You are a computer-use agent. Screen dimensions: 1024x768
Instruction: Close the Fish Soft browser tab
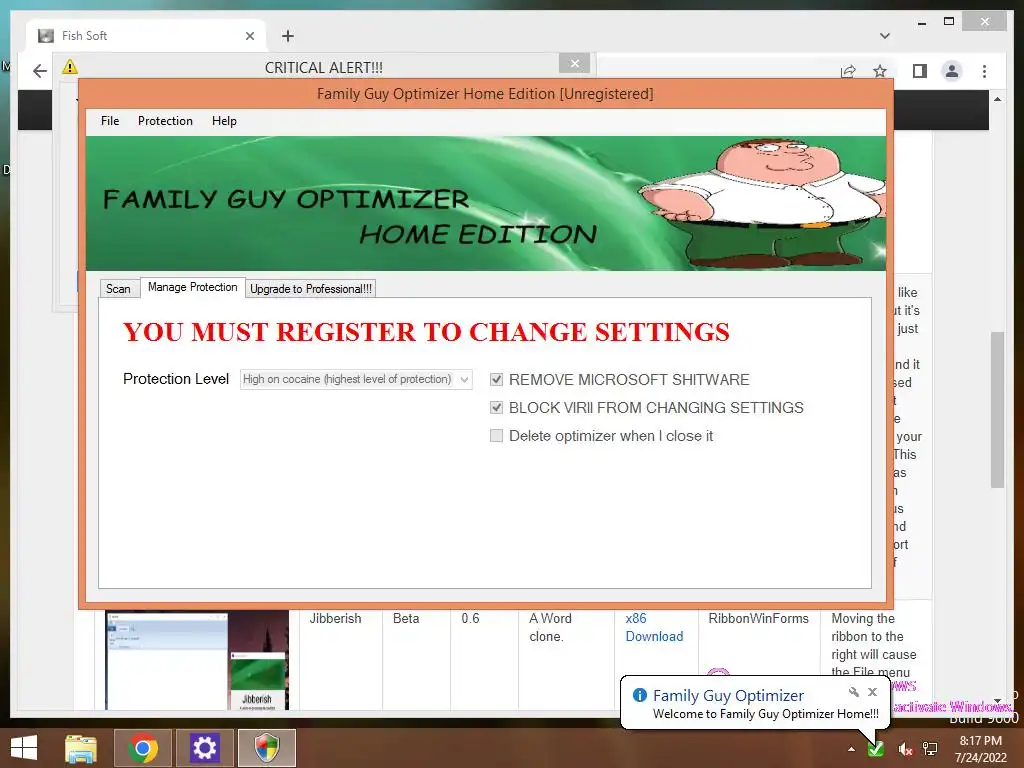(x=249, y=36)
